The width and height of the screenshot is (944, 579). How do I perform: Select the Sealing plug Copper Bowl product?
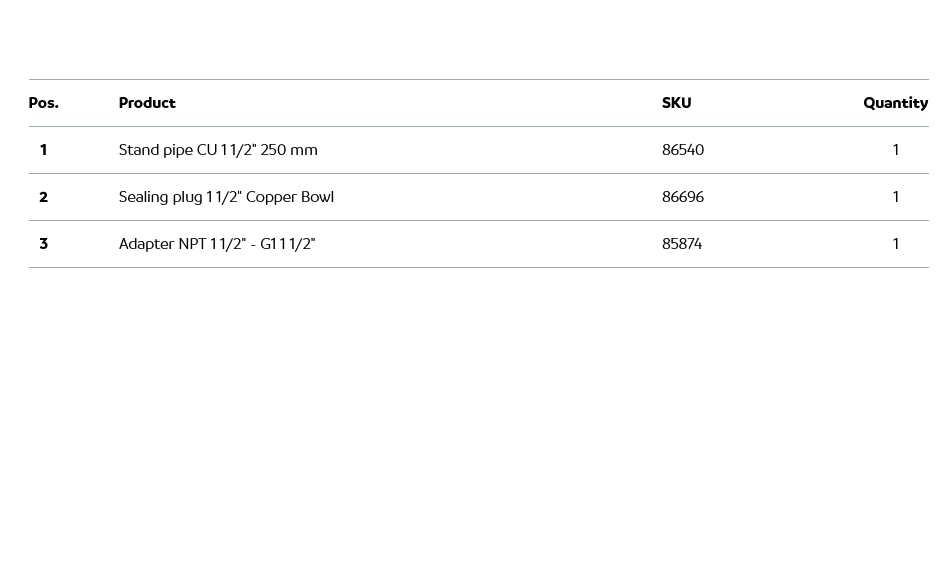point(226,197)
